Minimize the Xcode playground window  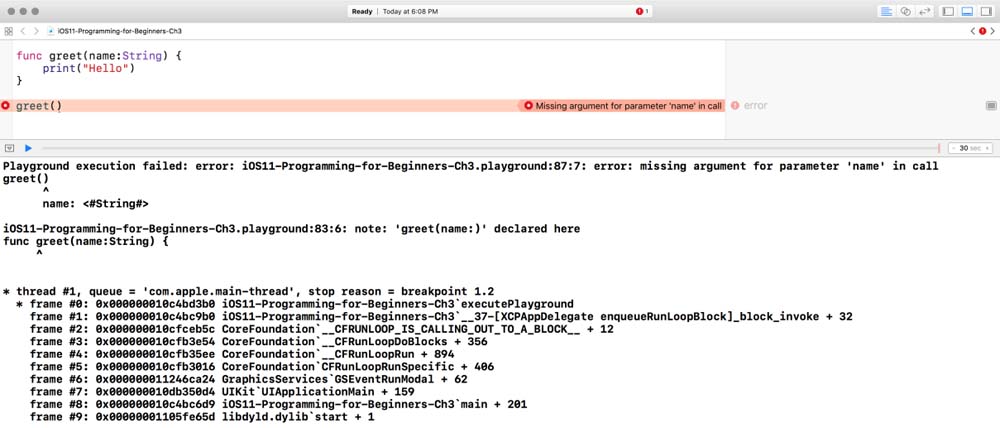(x=23, y=11)
